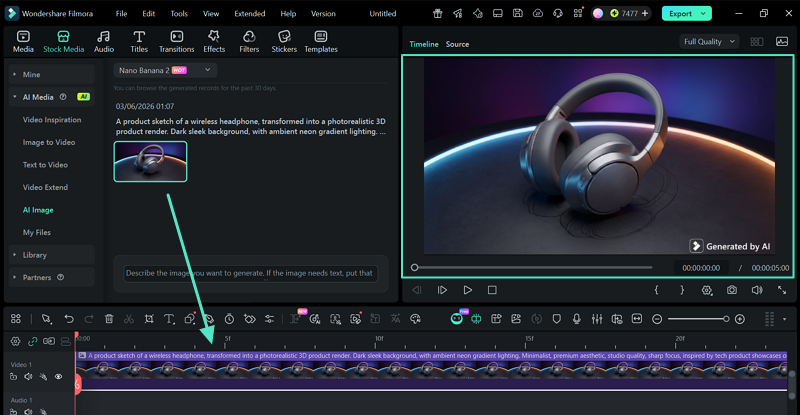The height and width of the screenshot is (415, 800).
Task: Take a snapshot with the camera icon
Action: 732,290
